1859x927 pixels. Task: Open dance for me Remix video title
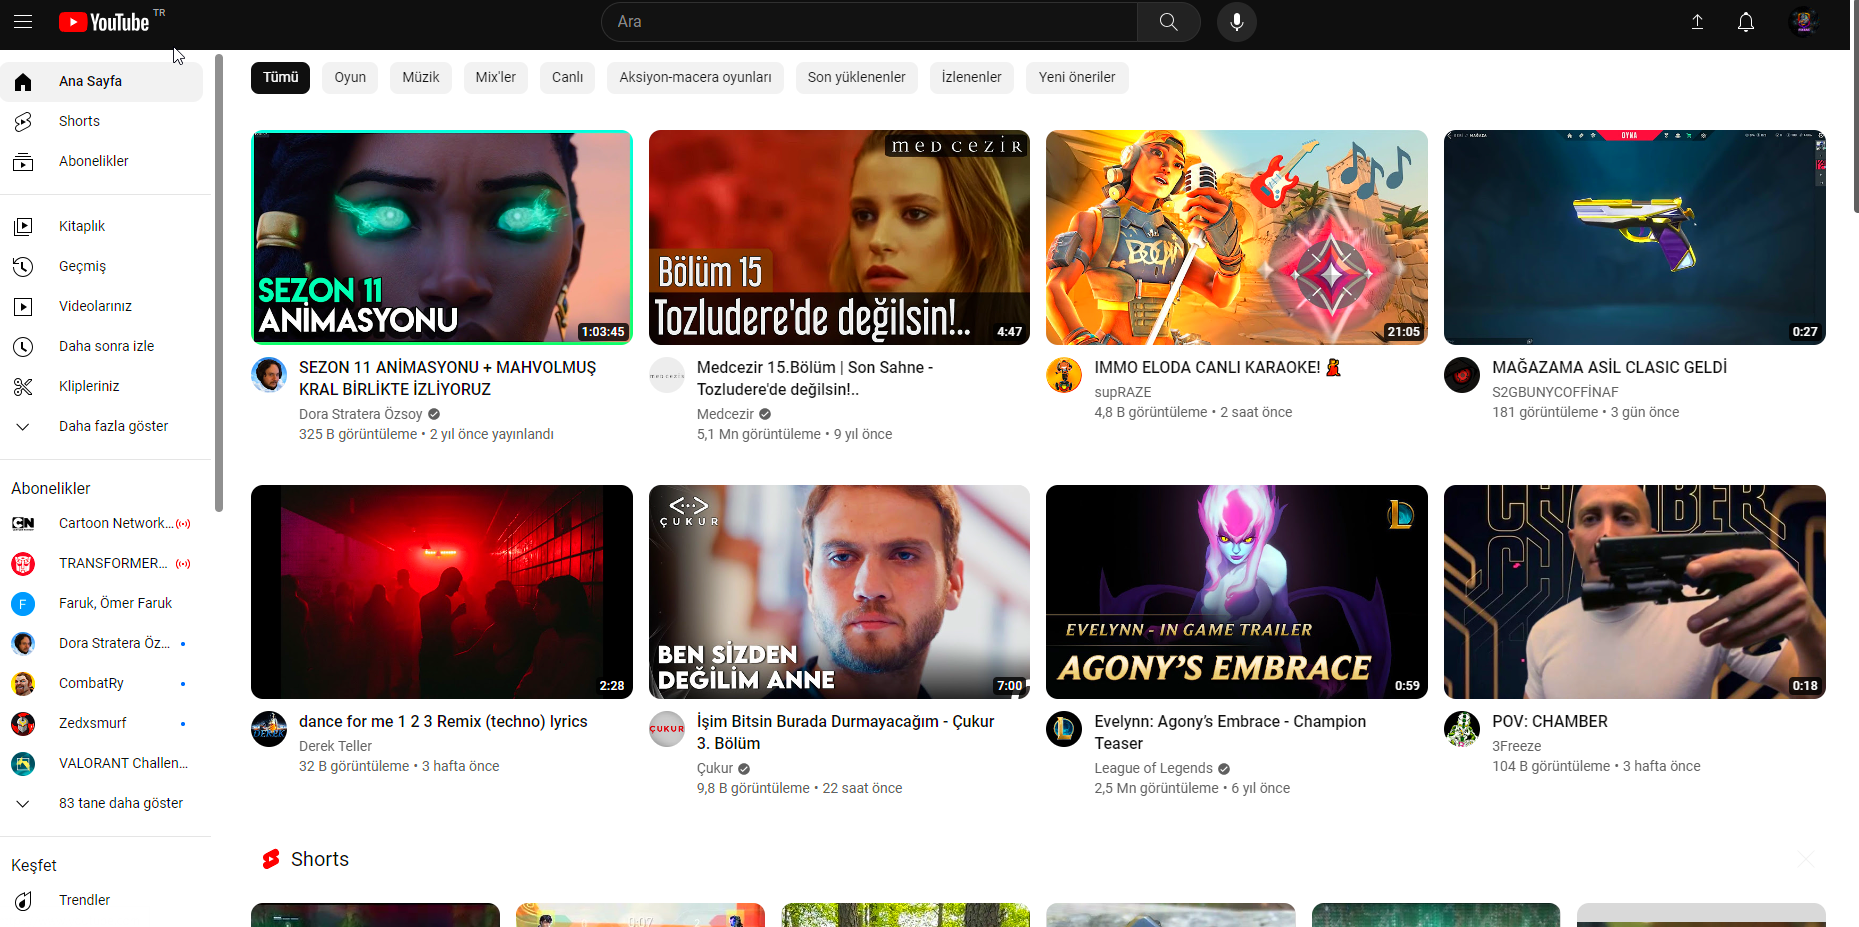443,721
